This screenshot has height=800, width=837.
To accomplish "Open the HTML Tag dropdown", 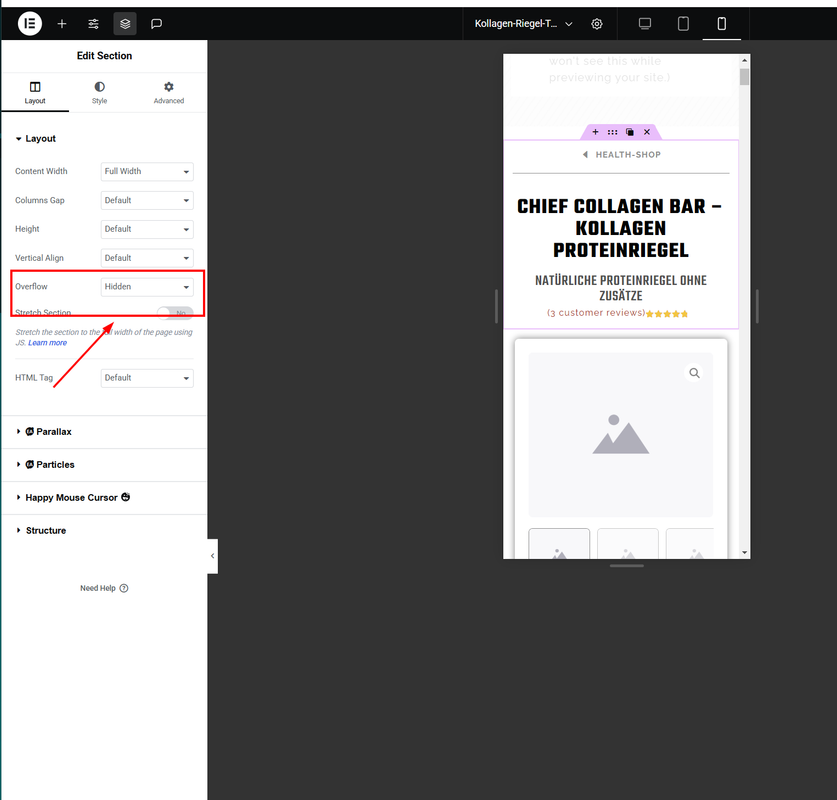I will [x=147, y=378].
